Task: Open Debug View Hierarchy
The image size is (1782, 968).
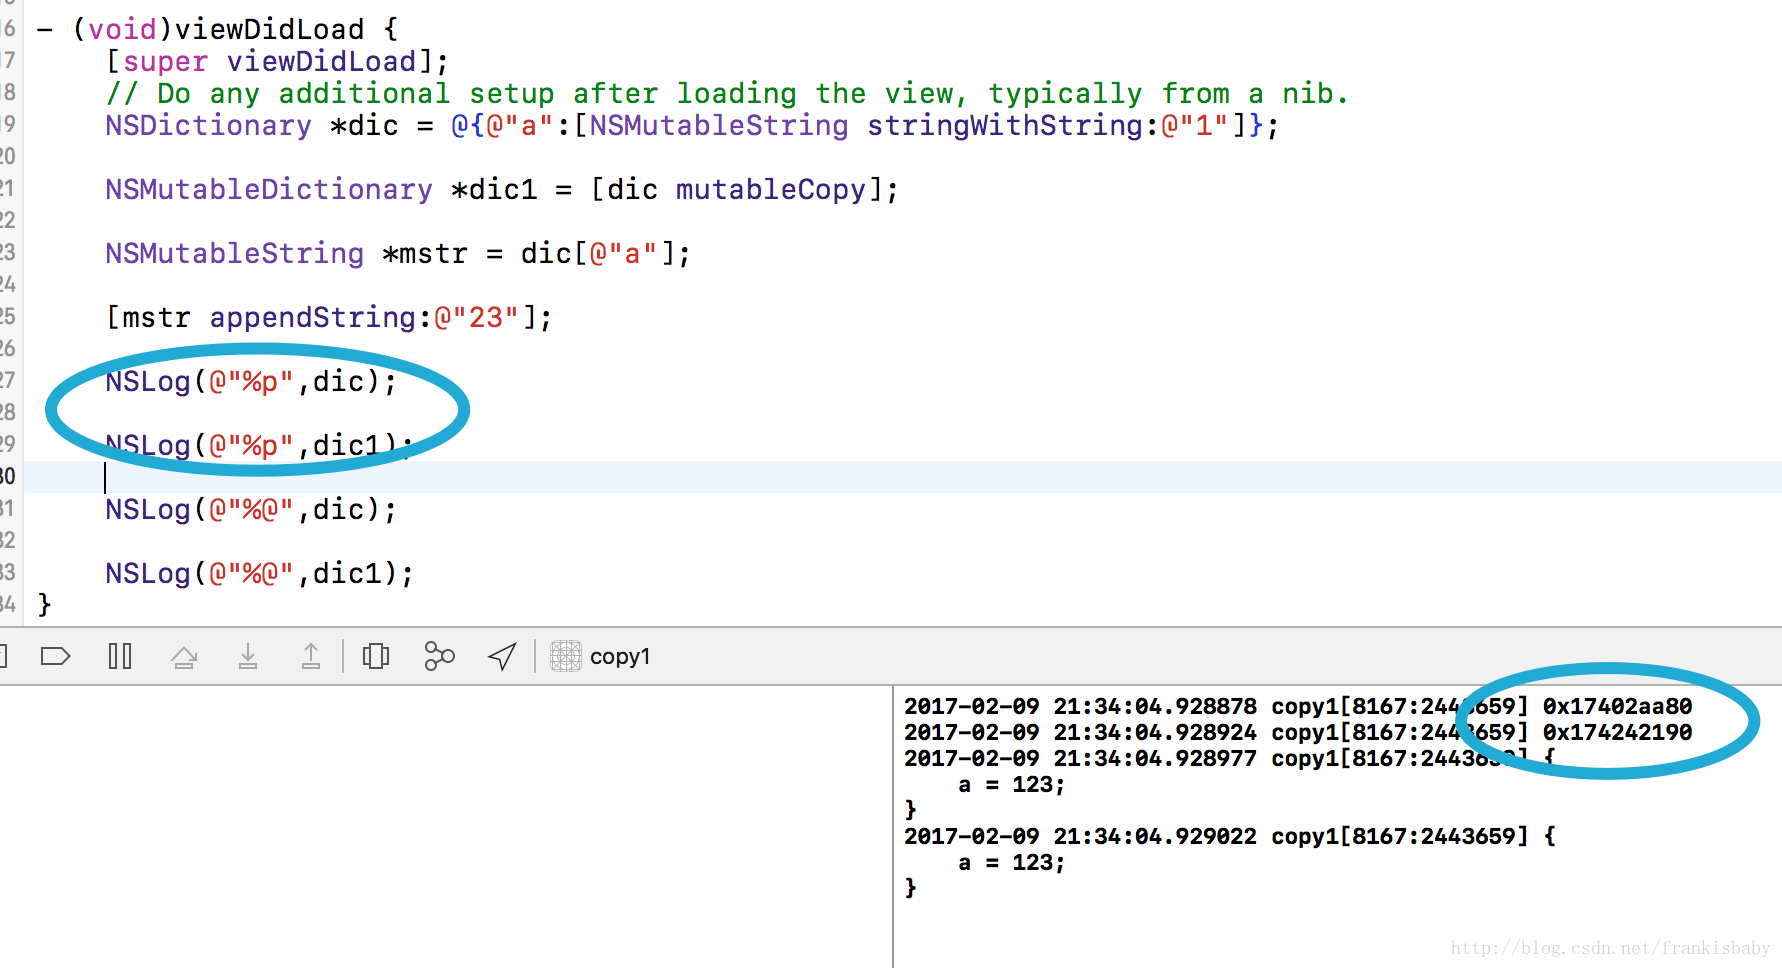Action: tap(376, 656)
